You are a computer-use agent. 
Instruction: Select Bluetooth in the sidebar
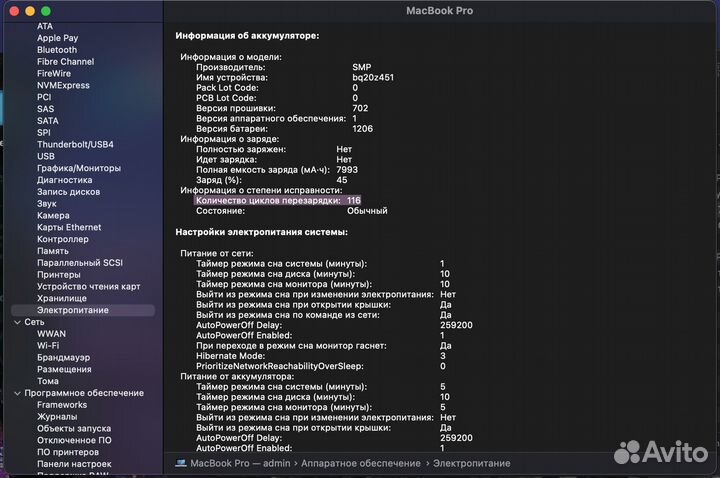(57, 50)
